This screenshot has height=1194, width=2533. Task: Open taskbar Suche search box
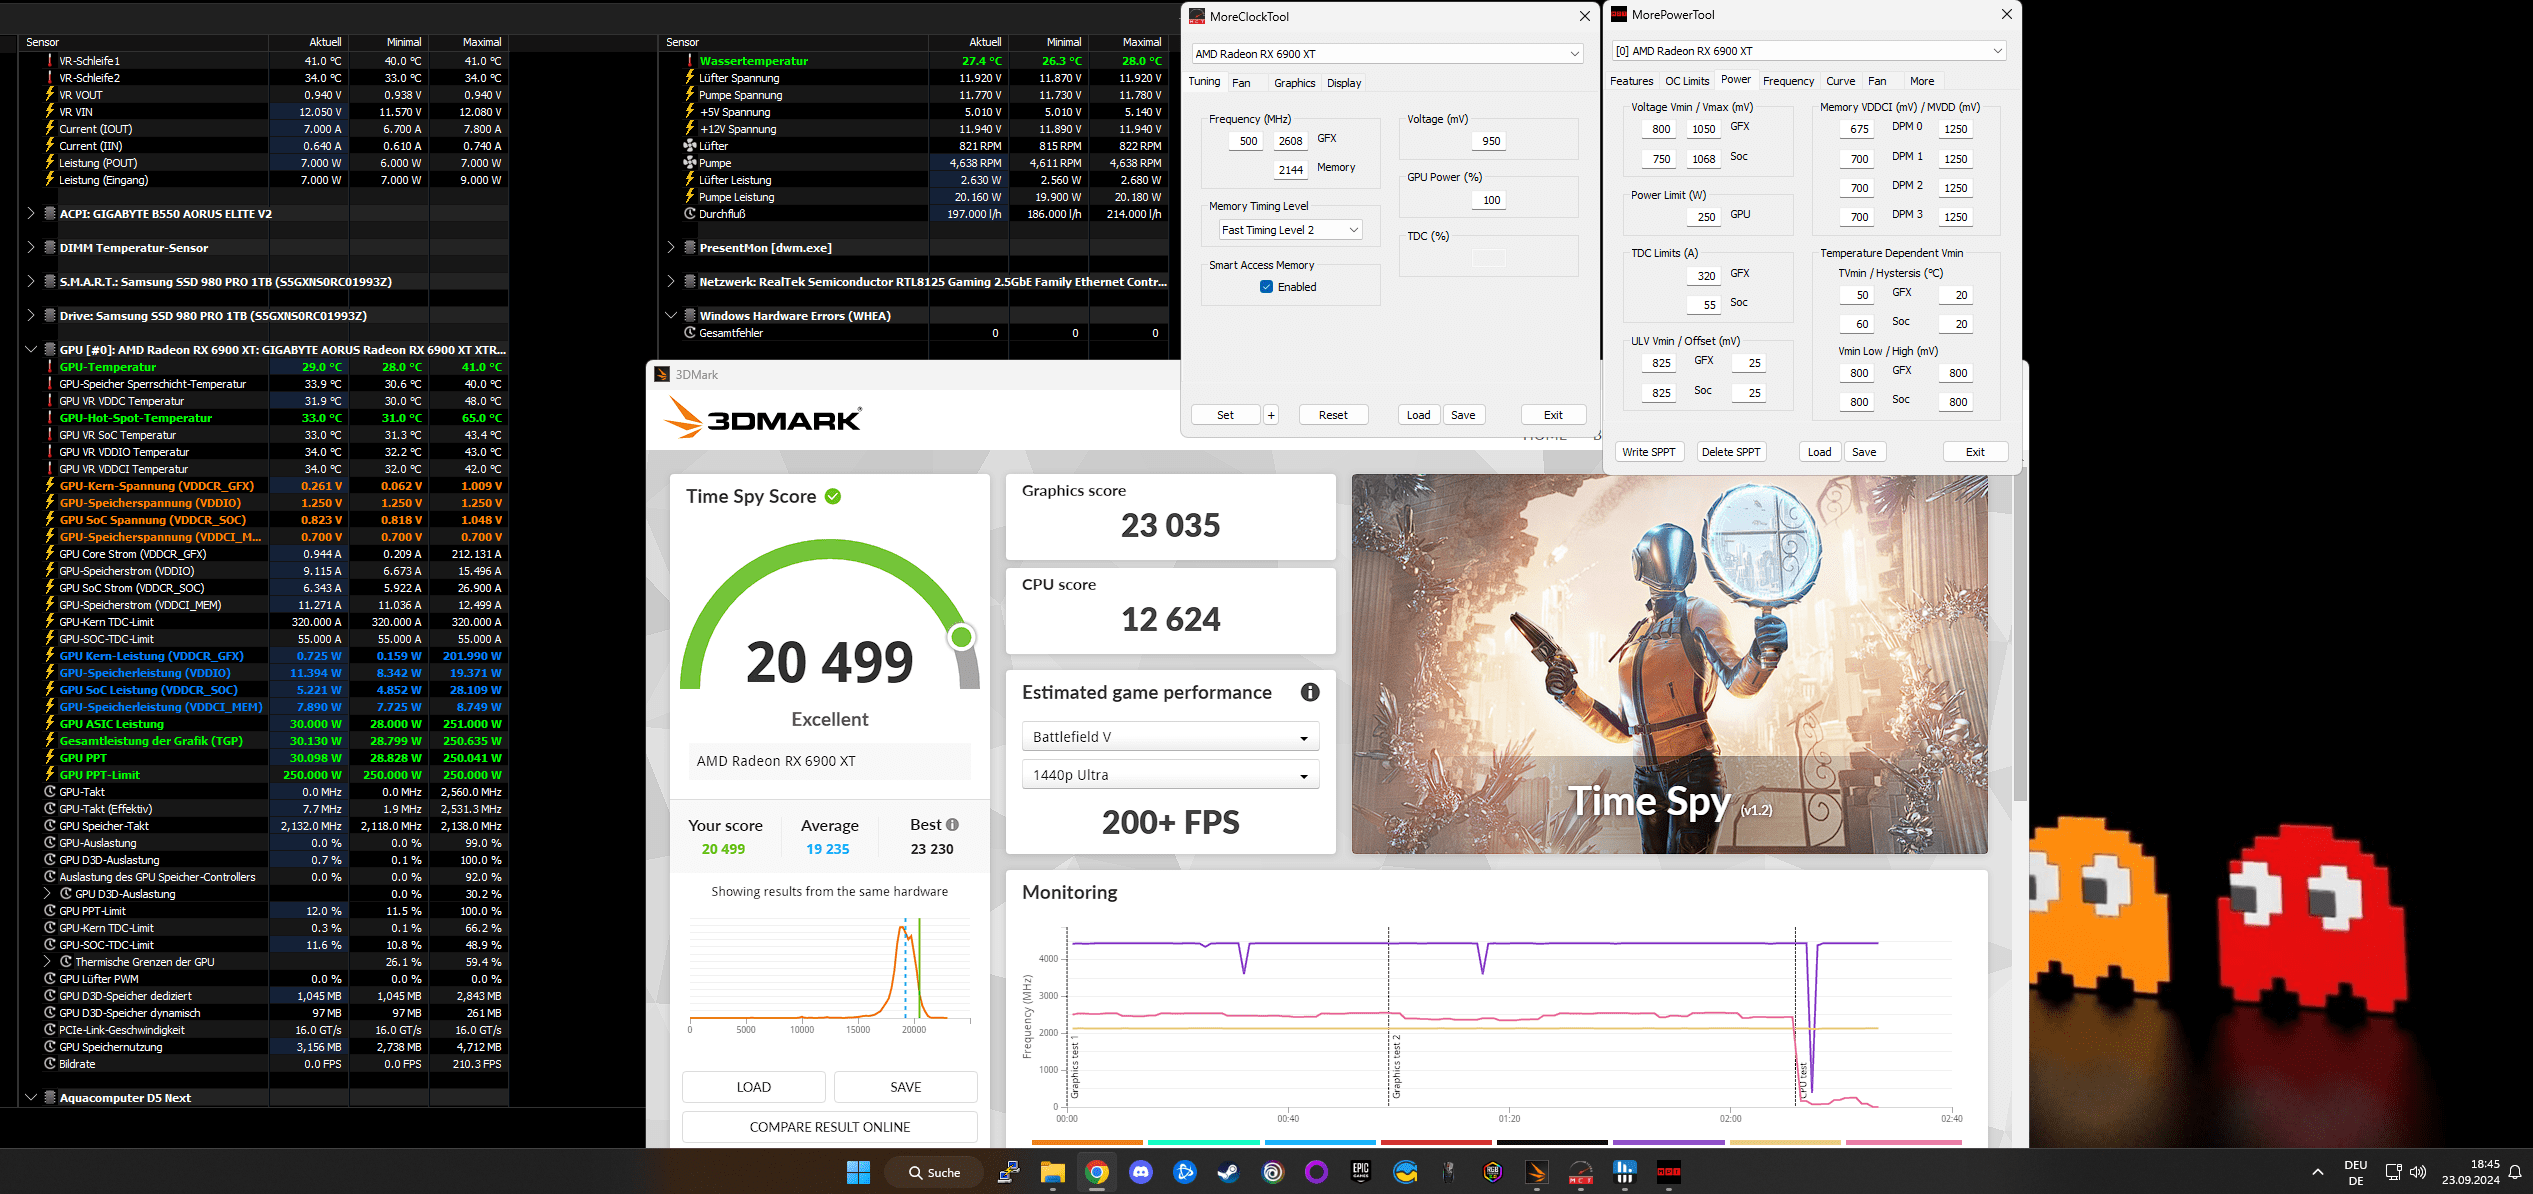point(935,1172)
